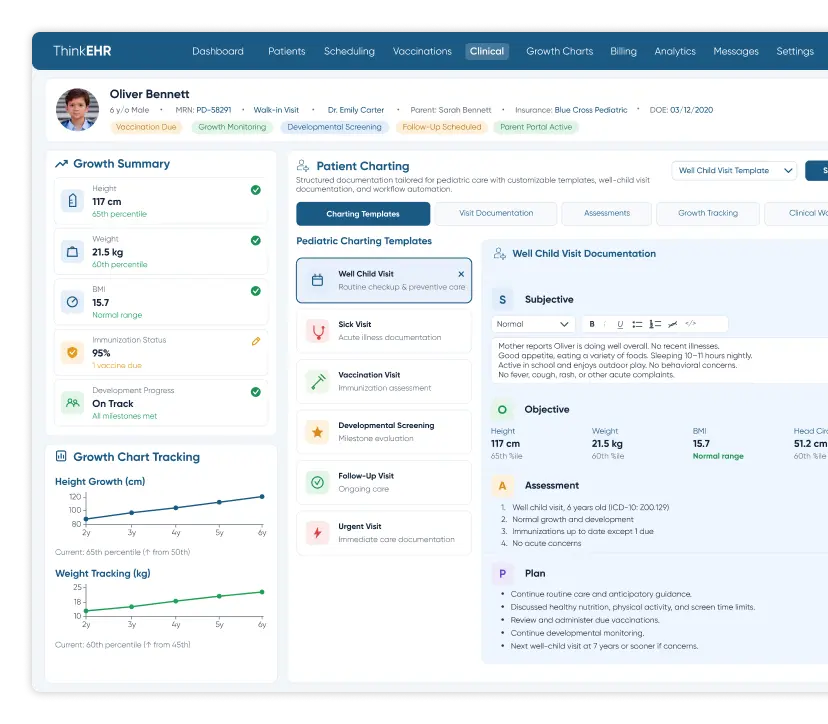828x724 pixels.
Task: Toggle bold formatting in Subjective editor
Action: pyautogui.click(x=592, y=324)
